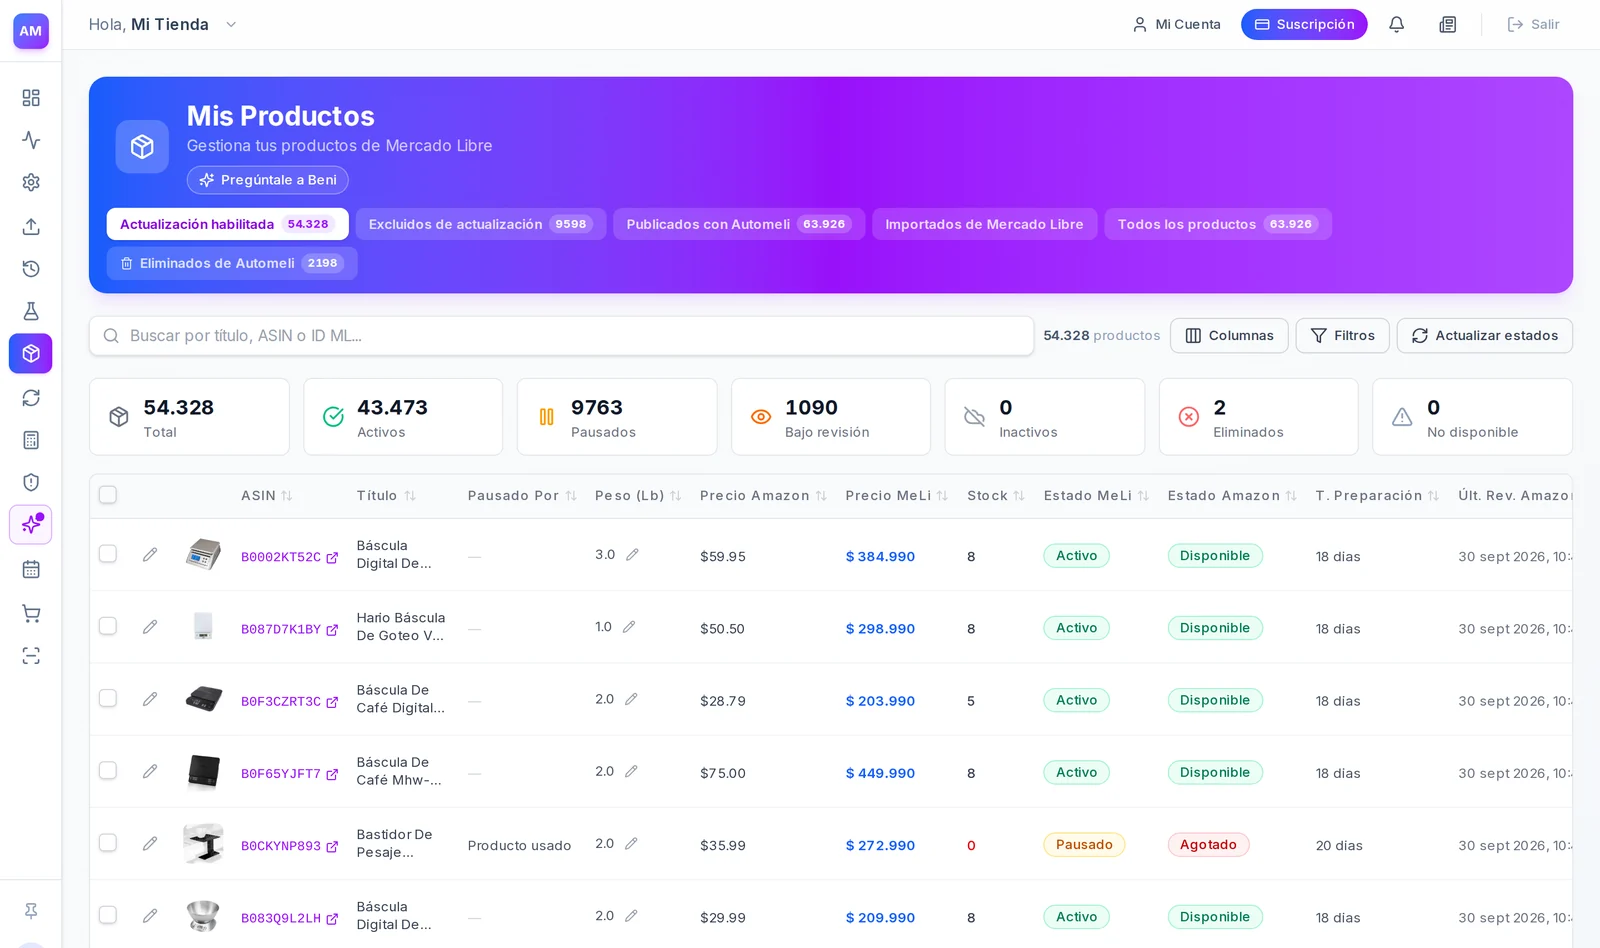Expand the Mi Tienda store dropdown
Screen dimensions: 1600x948
click(231, 25)
